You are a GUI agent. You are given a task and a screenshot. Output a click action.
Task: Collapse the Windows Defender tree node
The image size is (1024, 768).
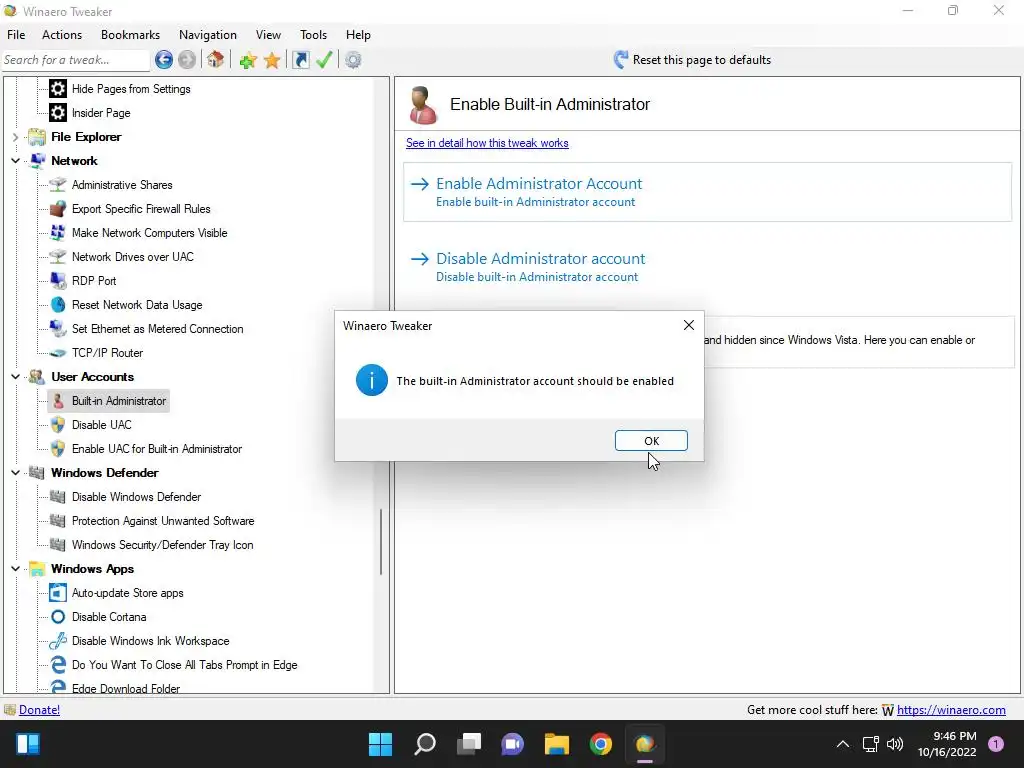[x=16, y=473]
